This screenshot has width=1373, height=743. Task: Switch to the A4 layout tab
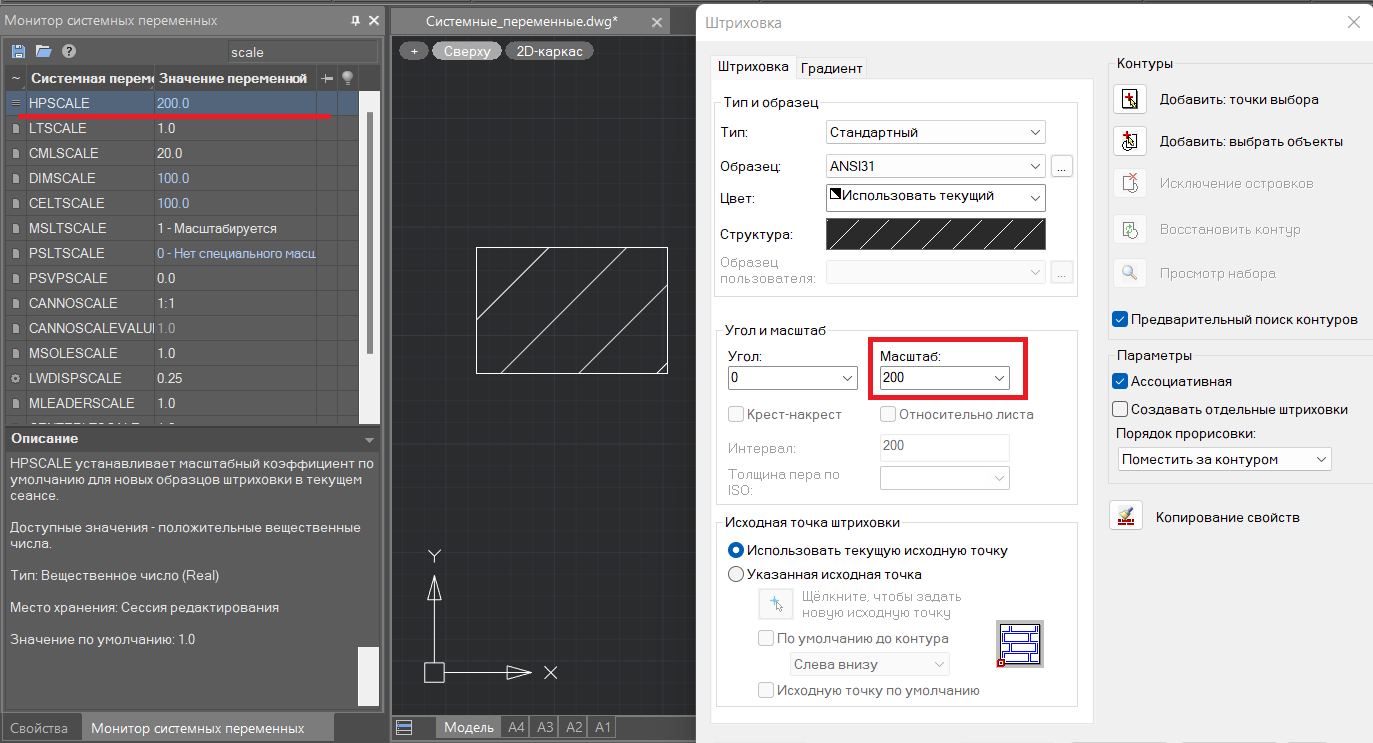[x=516, y=727]
